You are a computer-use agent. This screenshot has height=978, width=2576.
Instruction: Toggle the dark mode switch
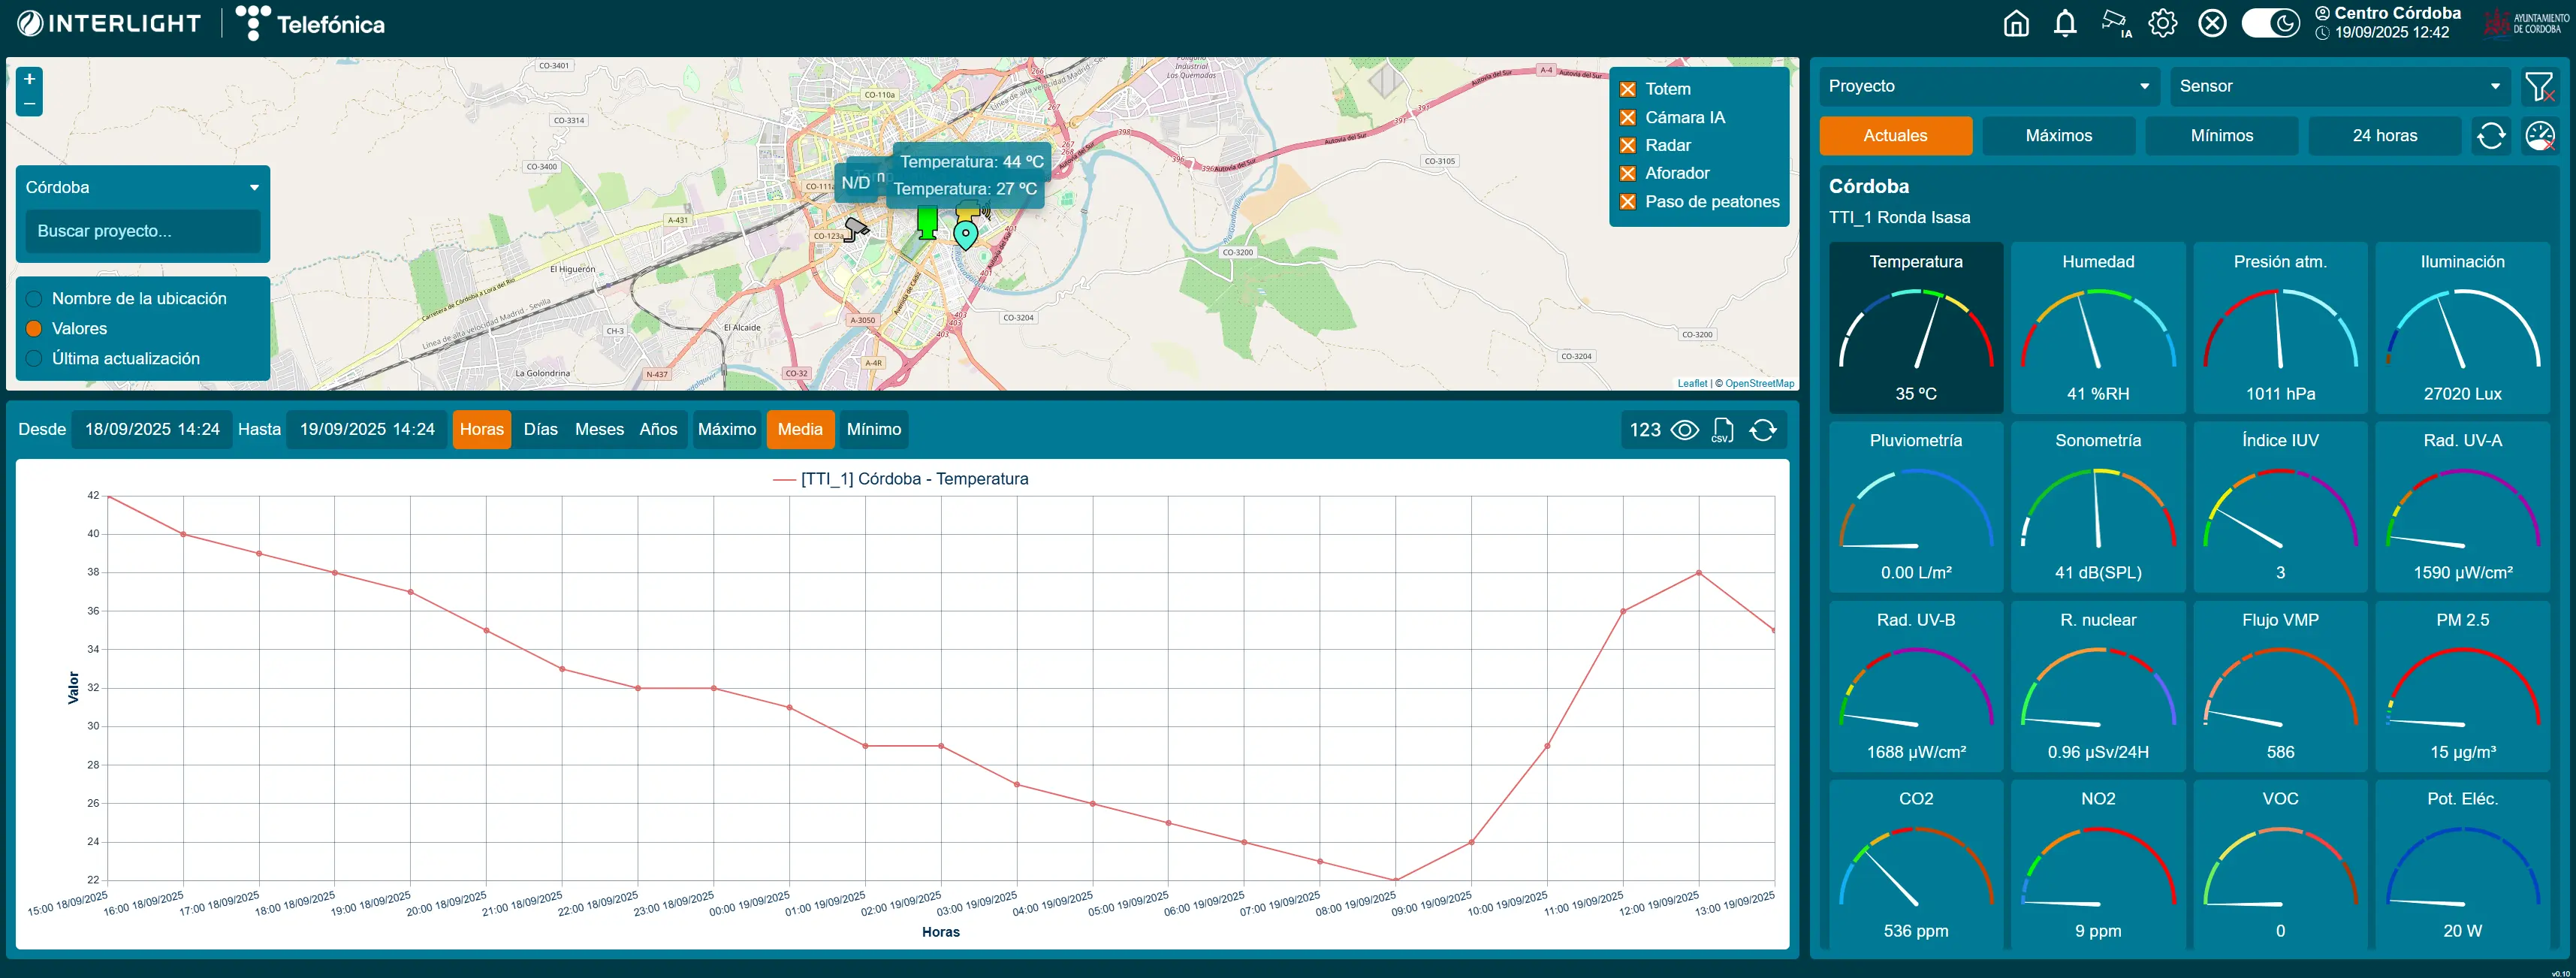tap(2270, 24)
